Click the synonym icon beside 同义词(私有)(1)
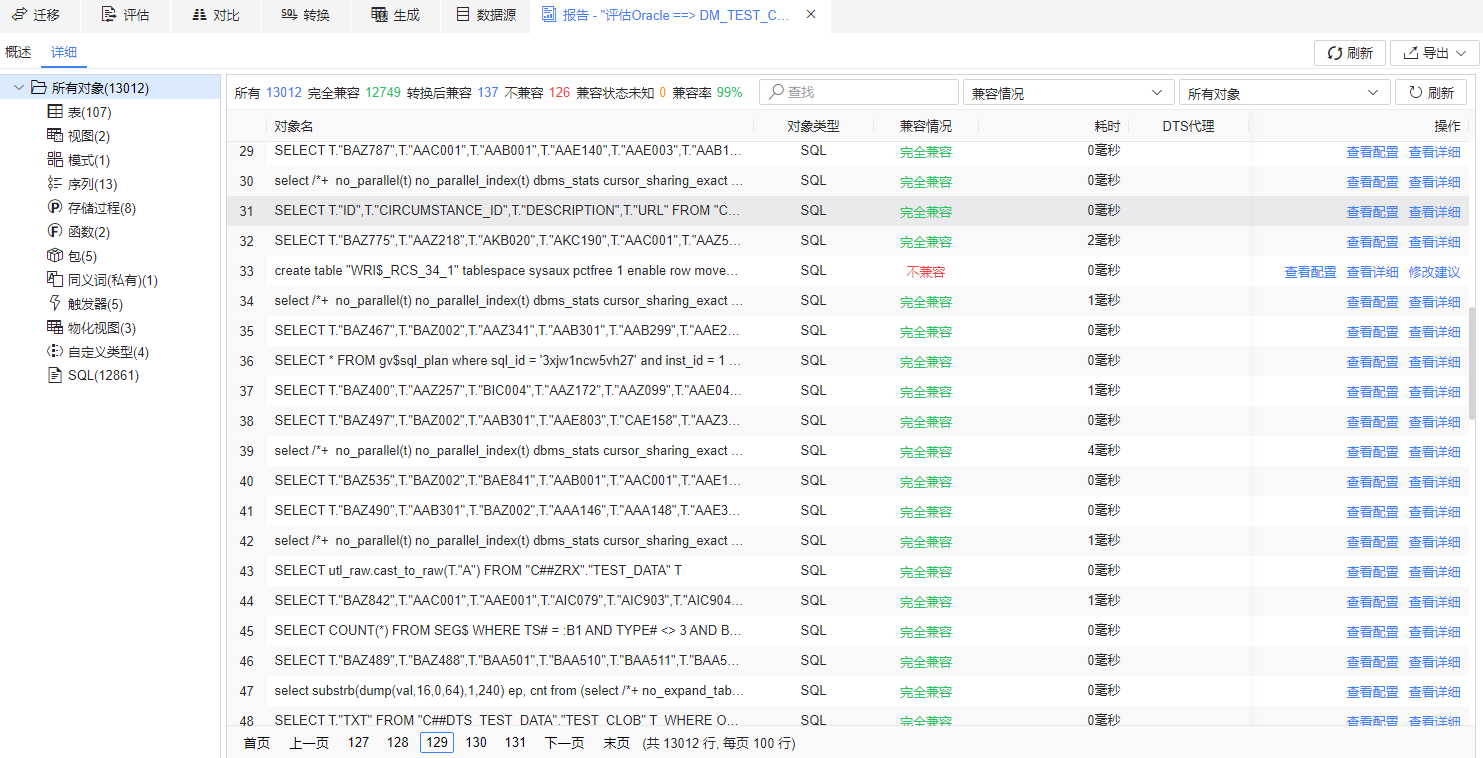 55,280
